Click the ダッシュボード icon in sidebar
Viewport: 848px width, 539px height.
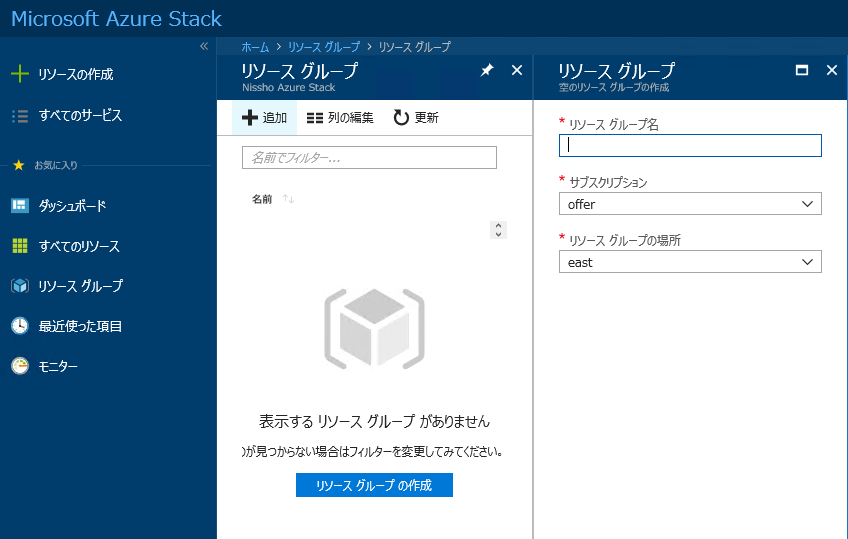coord(20,205)
